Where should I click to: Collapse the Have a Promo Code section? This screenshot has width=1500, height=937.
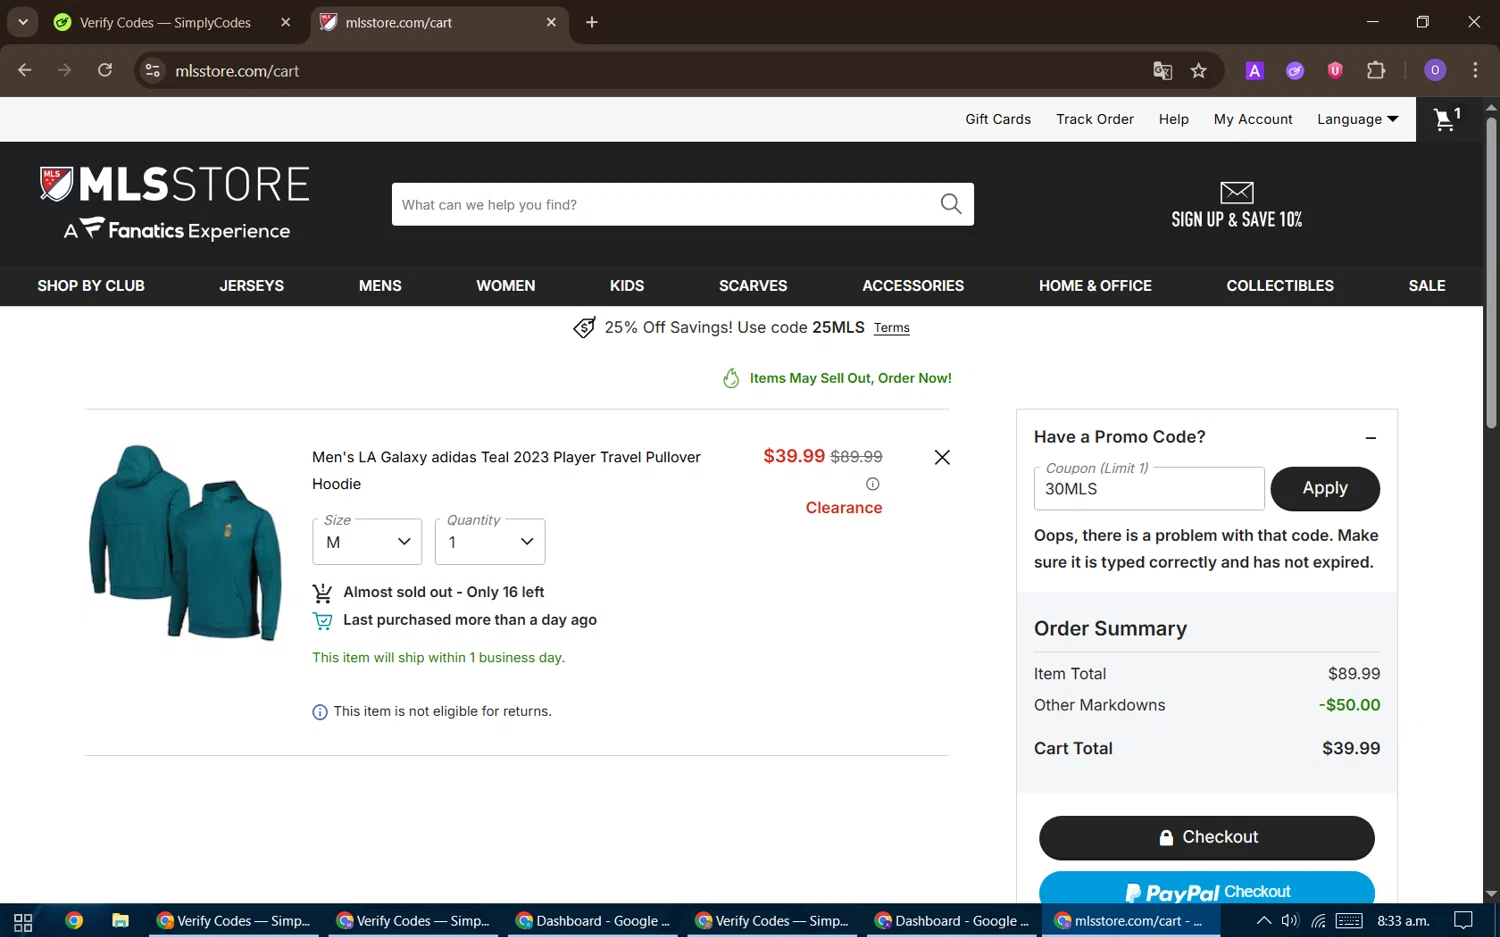[x=1371, y=438]
